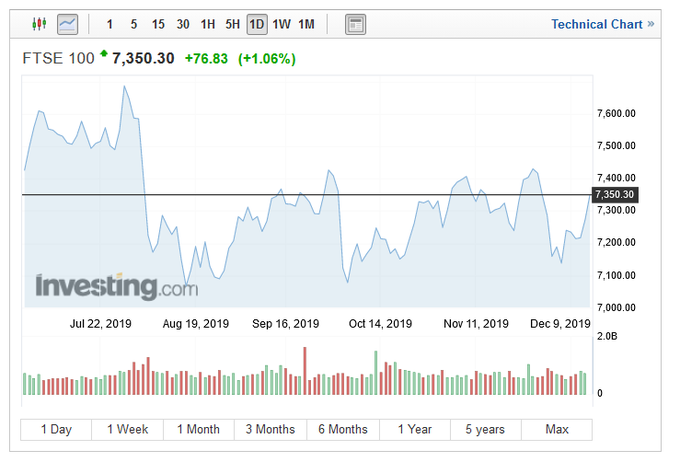680x462 pixels.
Task: Click the Aug 19, 2019 axis label
Action: tap(196, 324)
